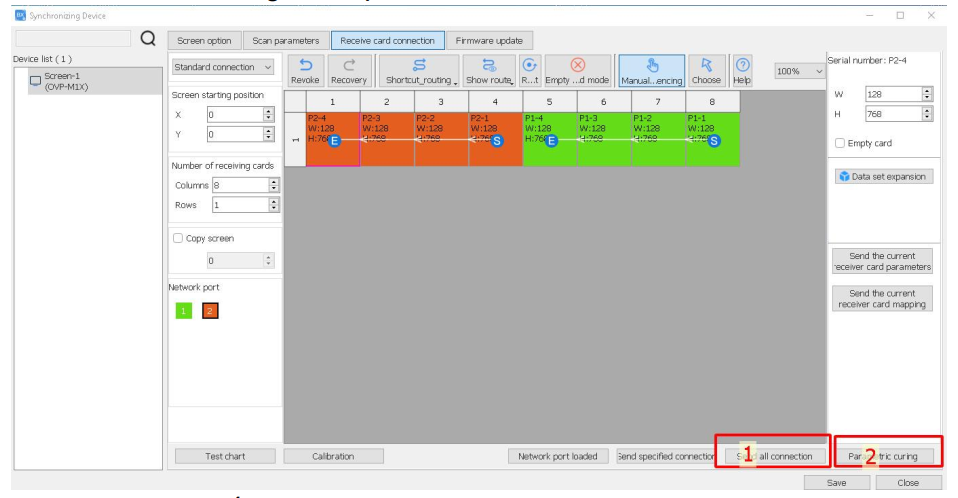Click the S start marker on P2-1
This screenshot has width=958, height=498.
497,141
